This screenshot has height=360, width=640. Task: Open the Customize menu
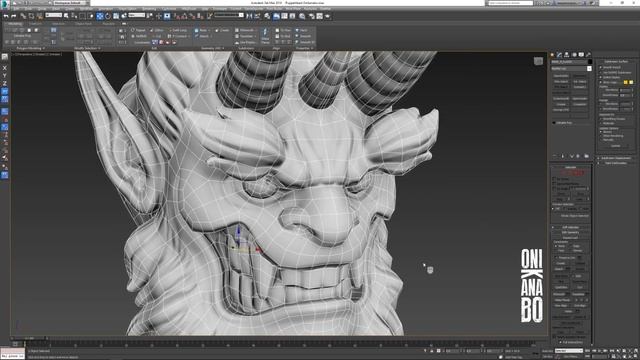pos(169,9)
